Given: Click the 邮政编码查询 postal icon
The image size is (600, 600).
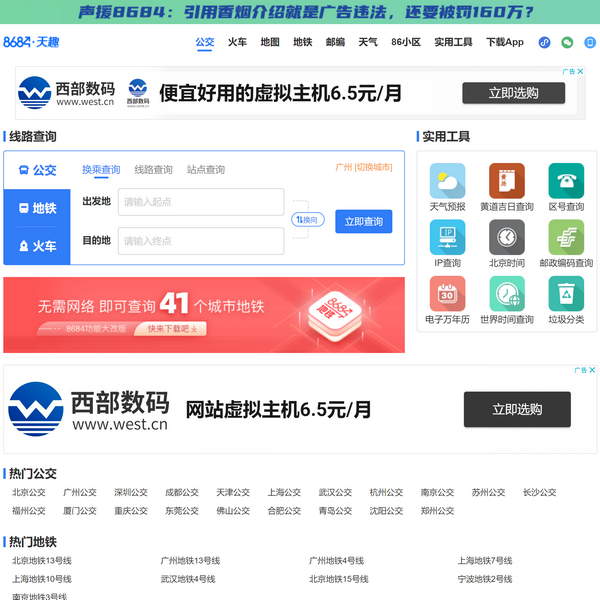Looking at the screenshot, I should tap(566, 238).
